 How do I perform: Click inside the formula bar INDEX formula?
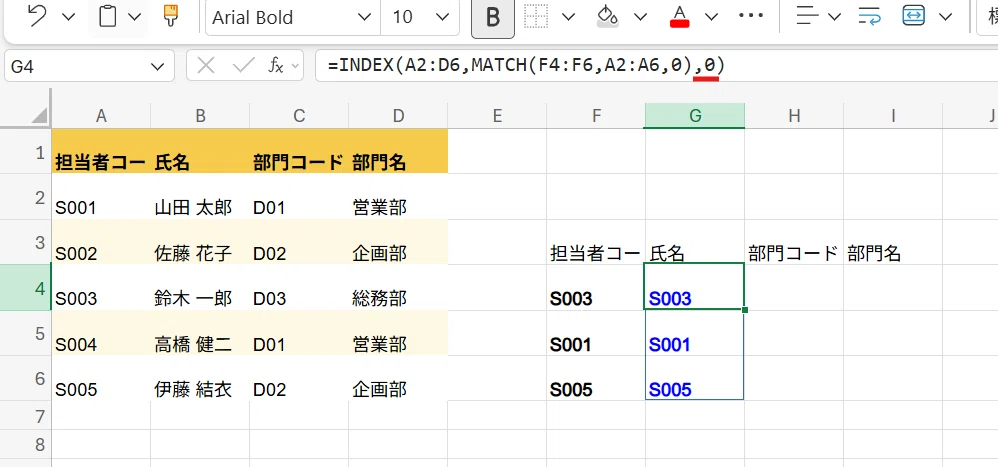(526, 65)
